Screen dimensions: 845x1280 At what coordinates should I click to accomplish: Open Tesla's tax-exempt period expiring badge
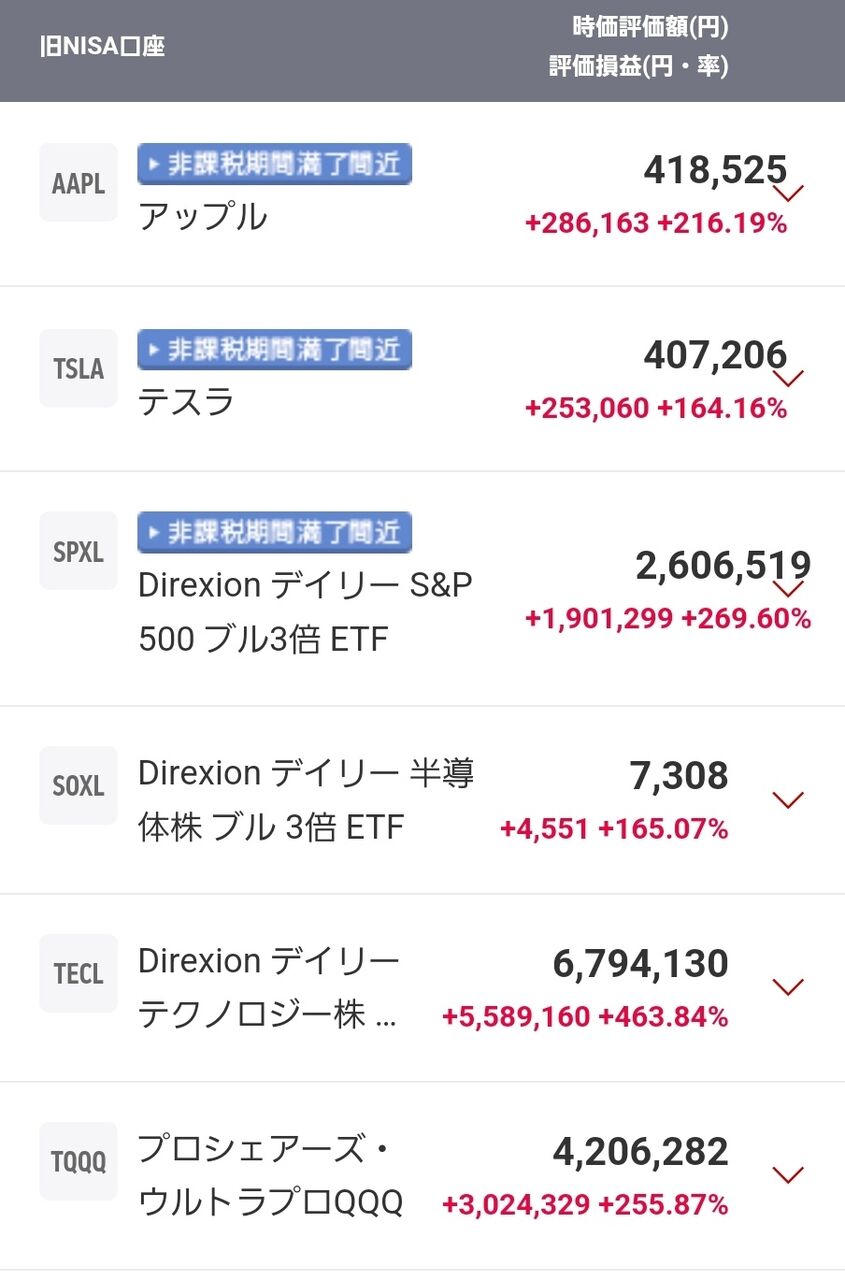point(274,349)
